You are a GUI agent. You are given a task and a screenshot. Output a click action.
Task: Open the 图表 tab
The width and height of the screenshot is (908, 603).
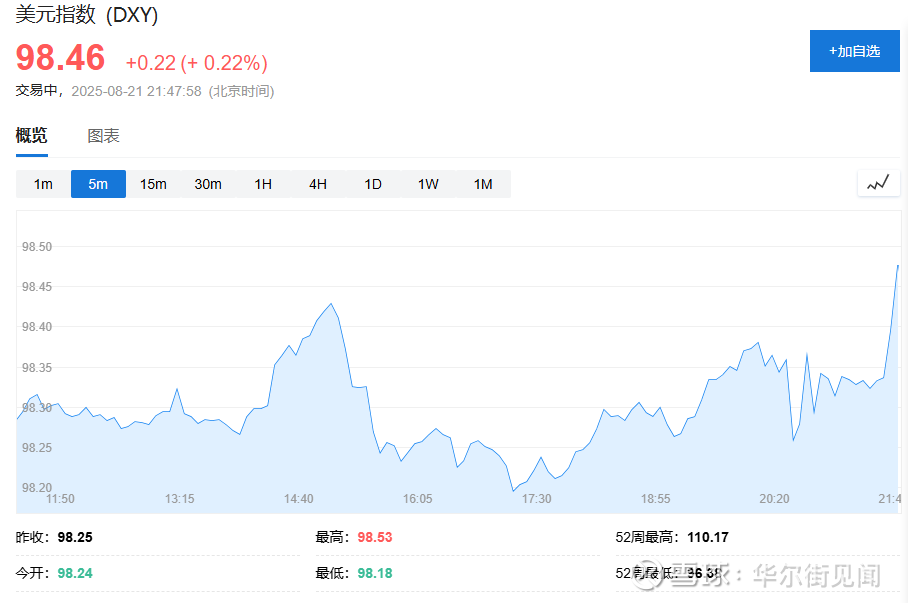tap(103, 136)
